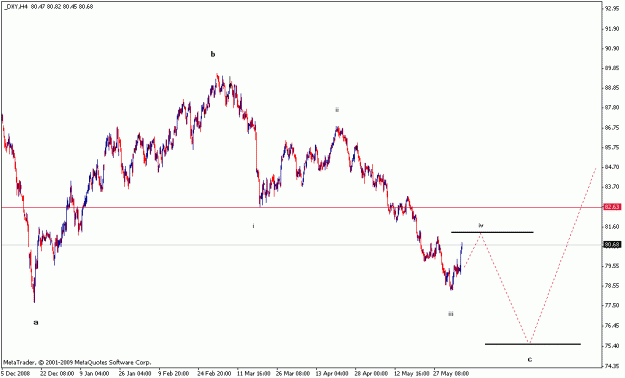Click the 13 Apr 04:00 time label
This screenshot has height=378, width=625.
332,374
